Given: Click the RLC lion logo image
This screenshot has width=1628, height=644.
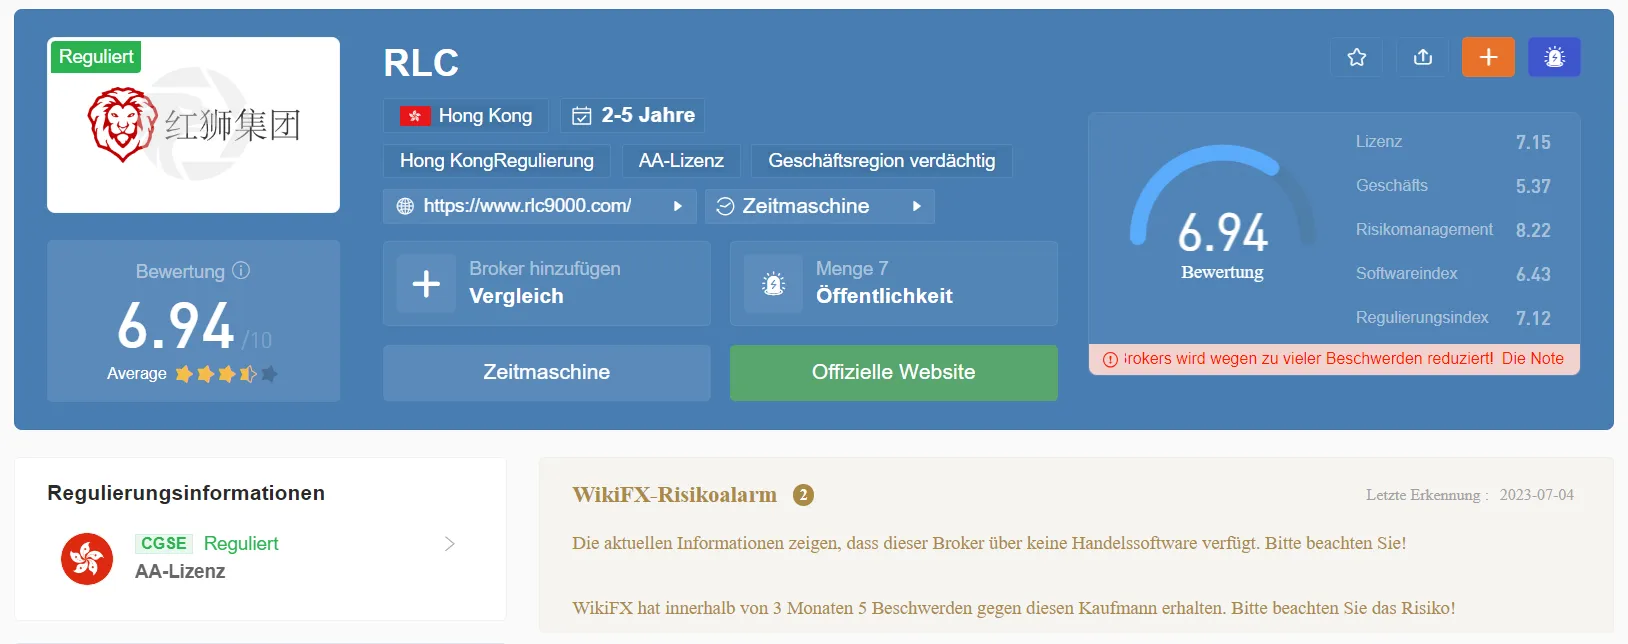Looking at the screenshot, I should coord(194,125).
